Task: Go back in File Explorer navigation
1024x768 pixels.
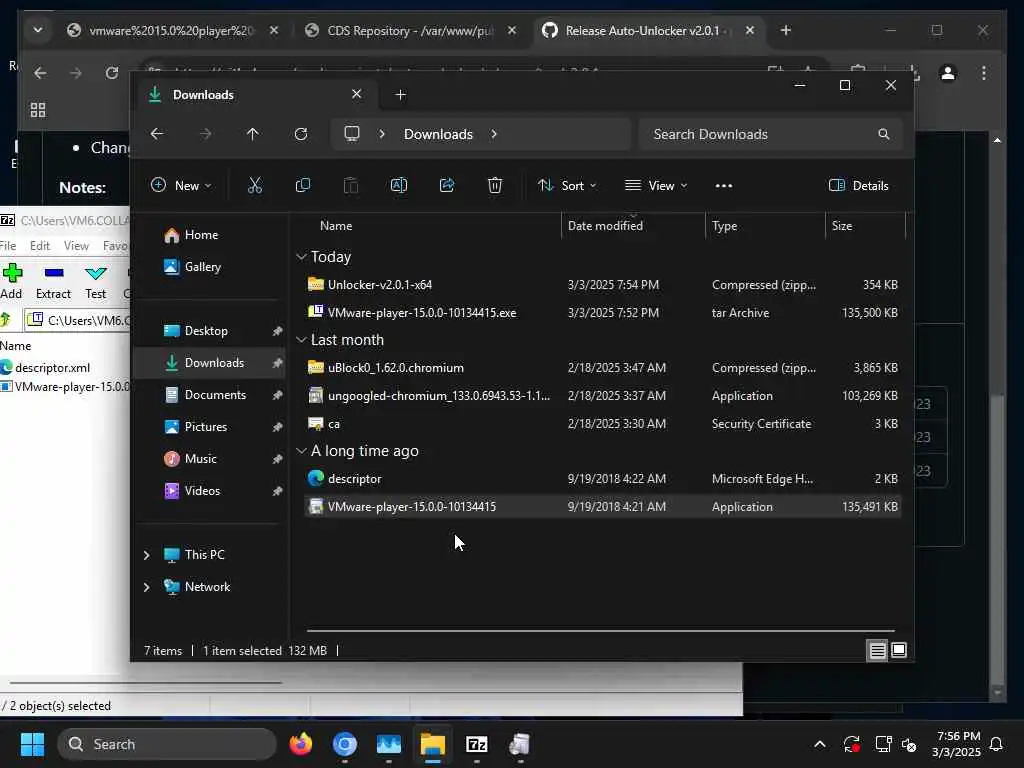Action: [157, 134]
